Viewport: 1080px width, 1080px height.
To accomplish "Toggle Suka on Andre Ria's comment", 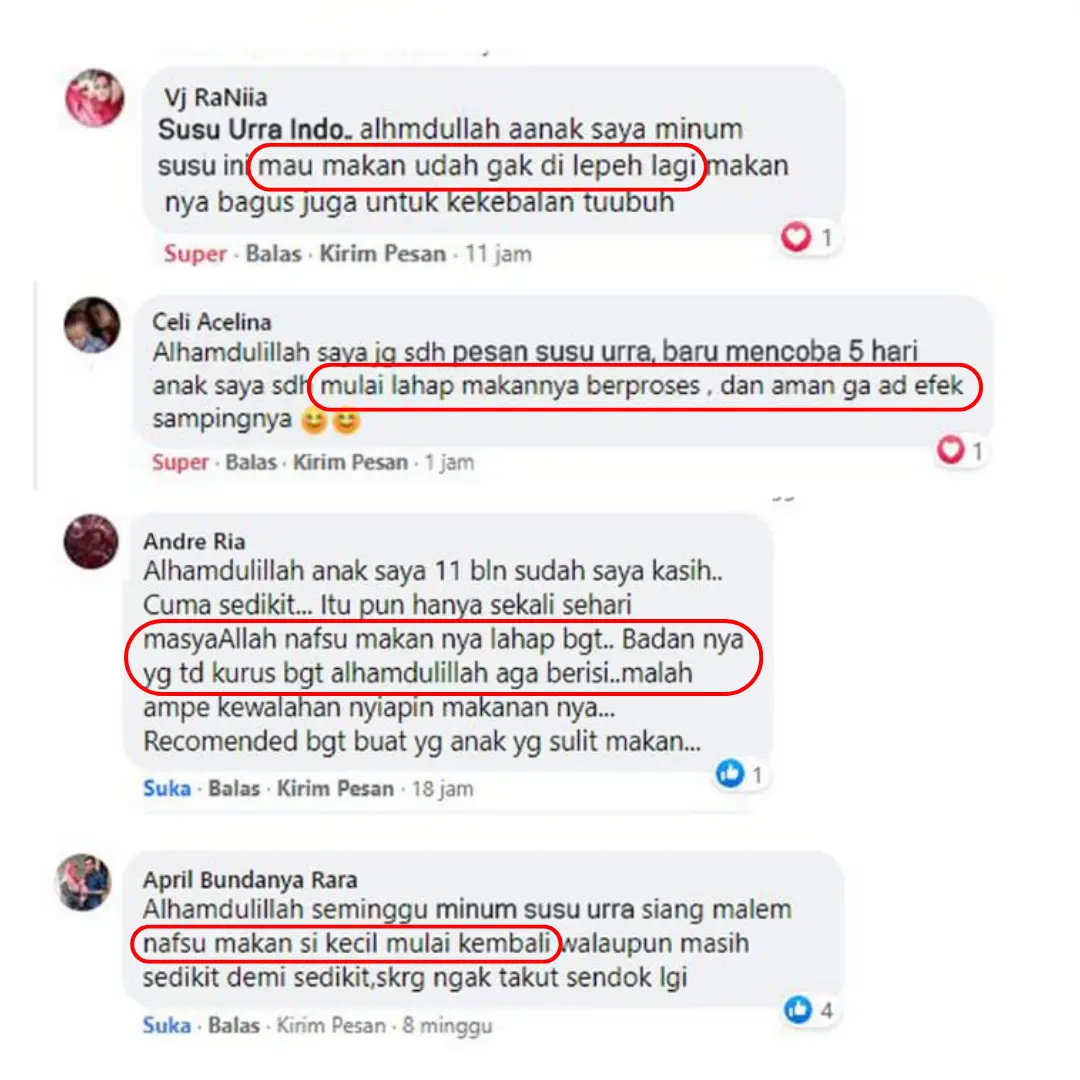I will click(167, 788).
